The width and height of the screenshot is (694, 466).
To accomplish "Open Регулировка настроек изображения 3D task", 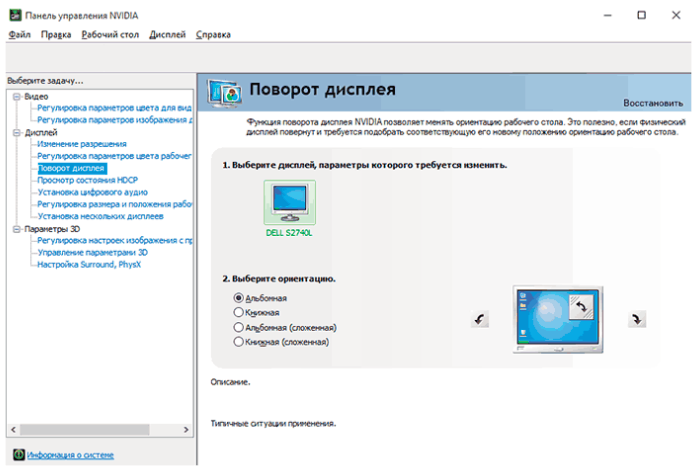I will [x=115, y=240].
